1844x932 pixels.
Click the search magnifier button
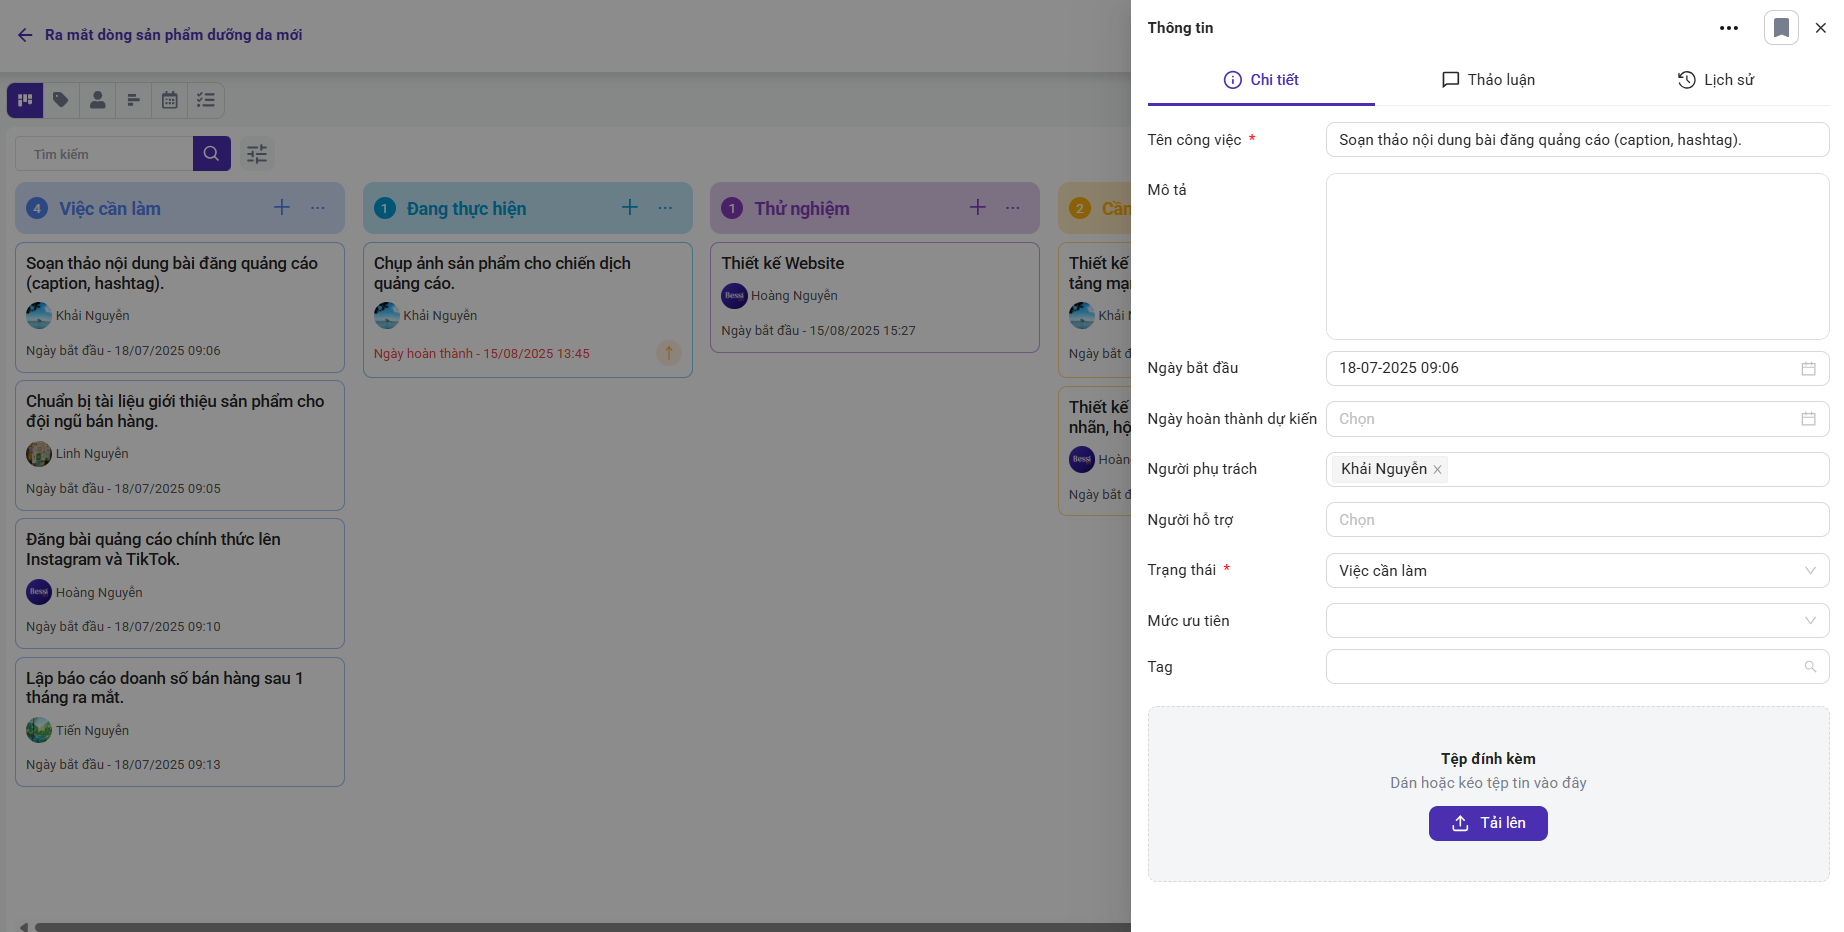(x=211, y=154)
